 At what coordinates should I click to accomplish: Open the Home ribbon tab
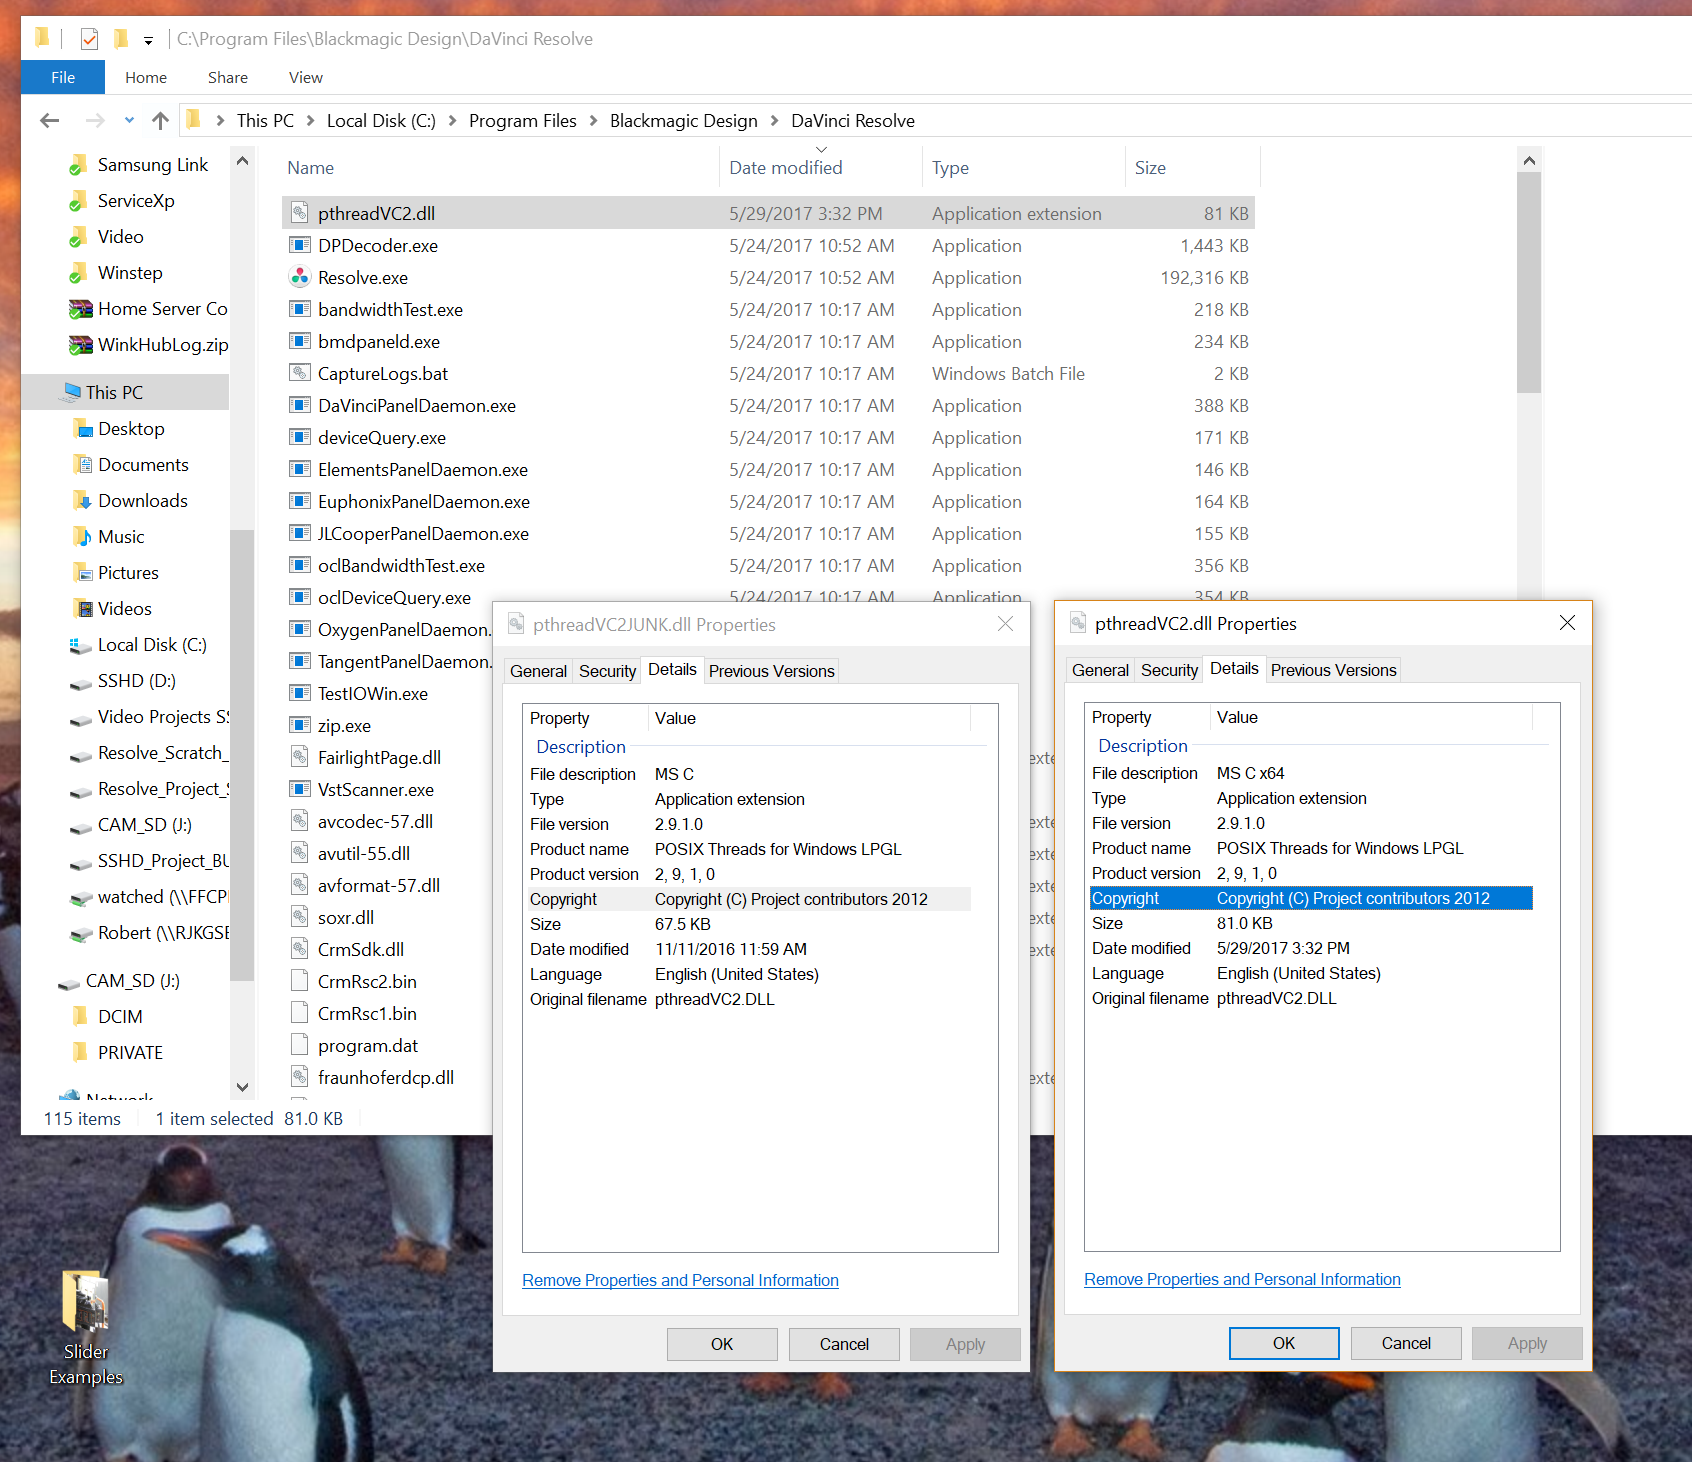146,77
